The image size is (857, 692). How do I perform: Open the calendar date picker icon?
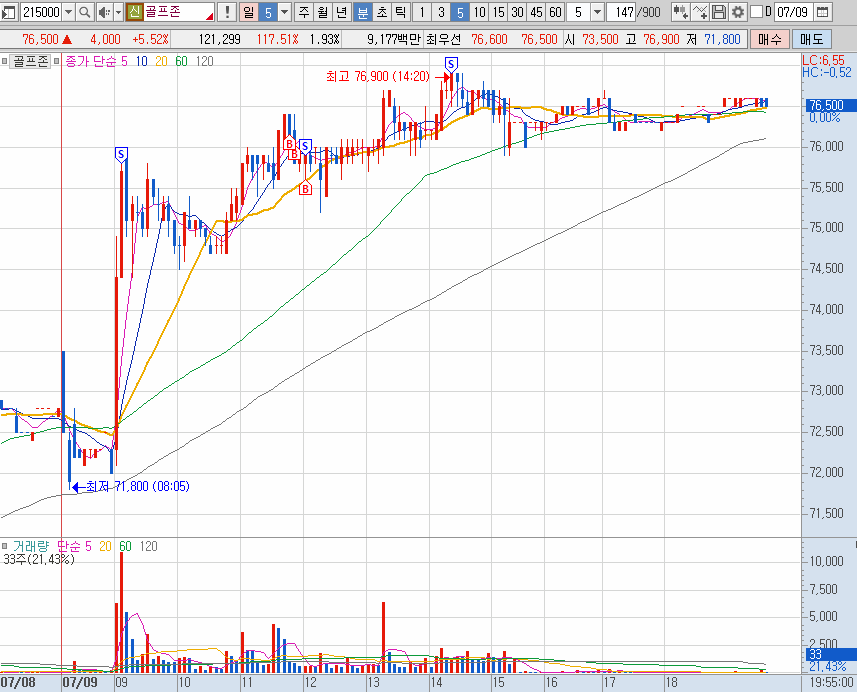click(x=822, y=12)
